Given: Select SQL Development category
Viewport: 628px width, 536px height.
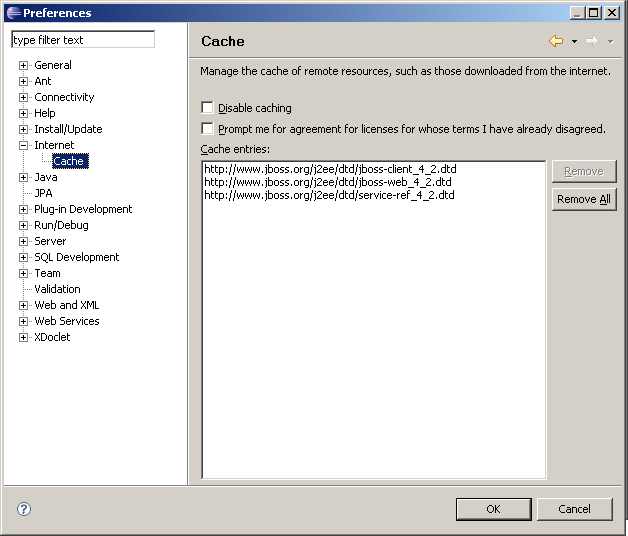Looking at the screenshot, I should pos(76,257).
